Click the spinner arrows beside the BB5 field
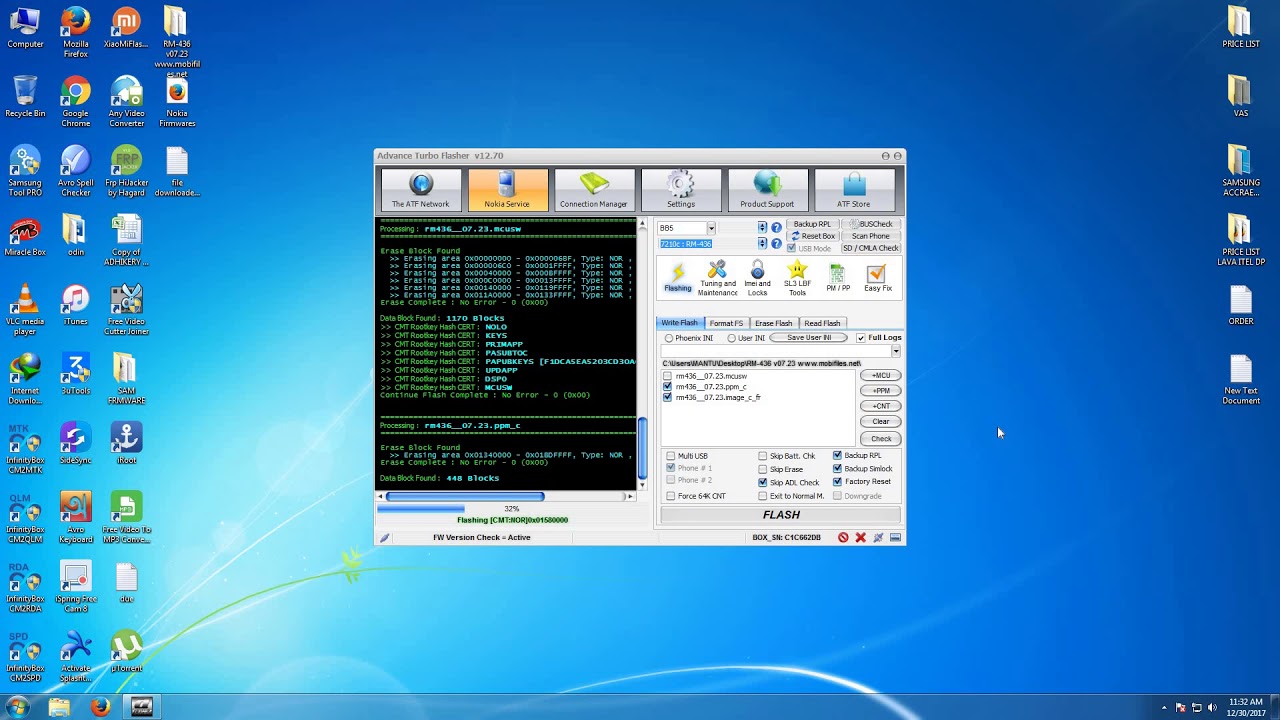This screenshot has width=1280, height=720. 762,228
